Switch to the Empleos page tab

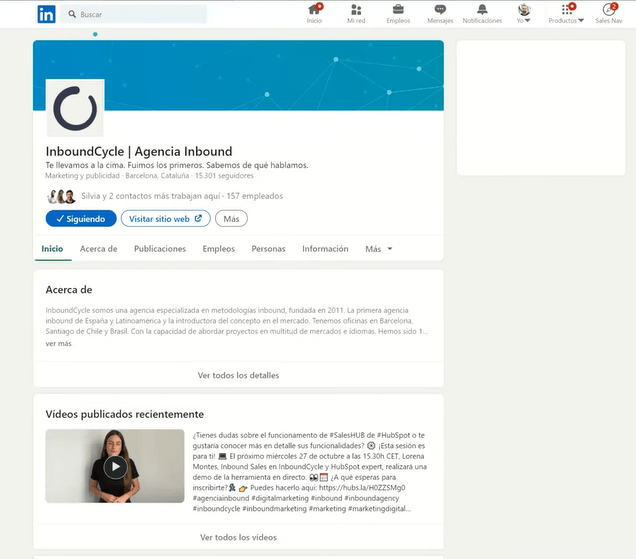click(x=219, y=249)
